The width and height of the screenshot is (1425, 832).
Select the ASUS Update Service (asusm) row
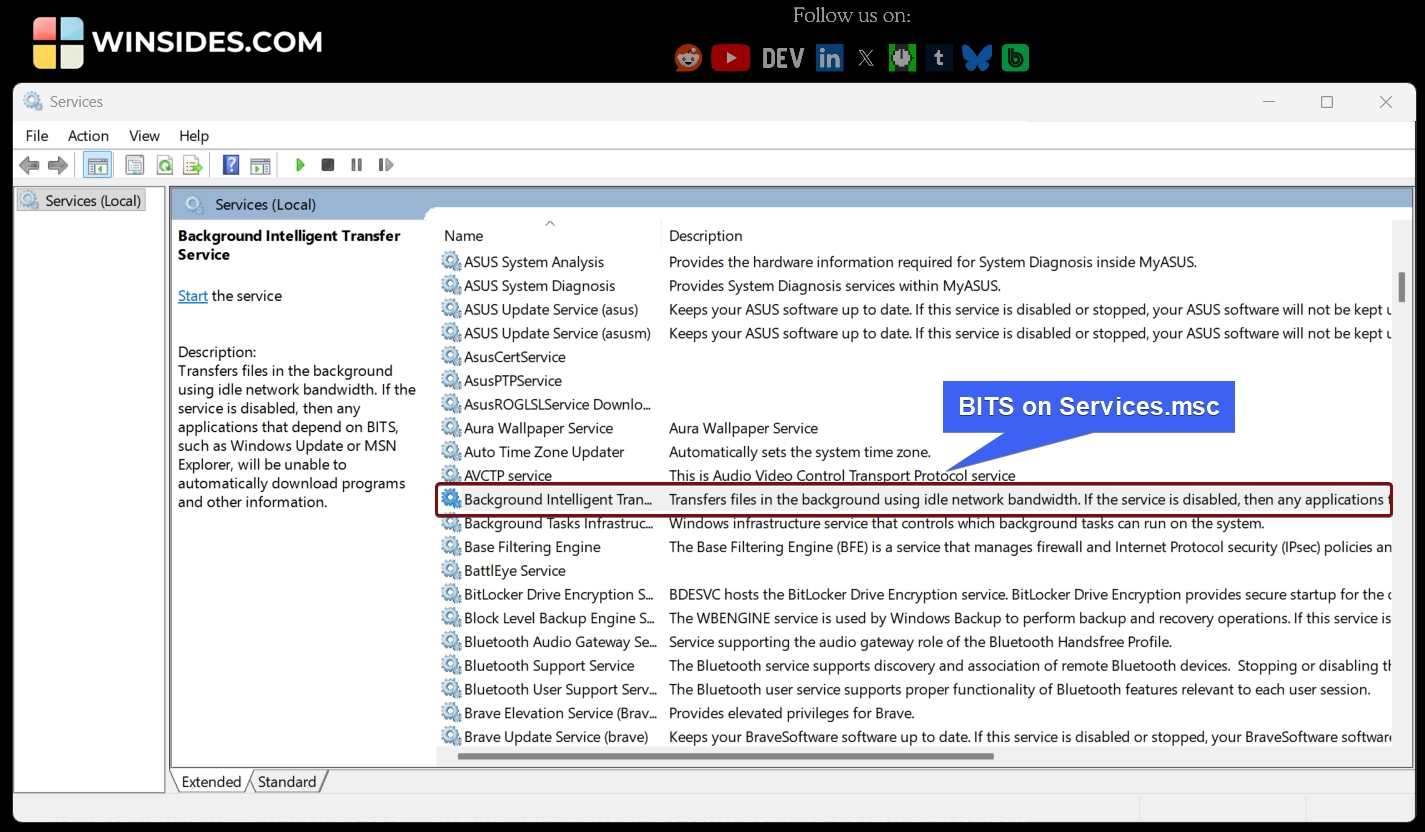tap(914, 333)
